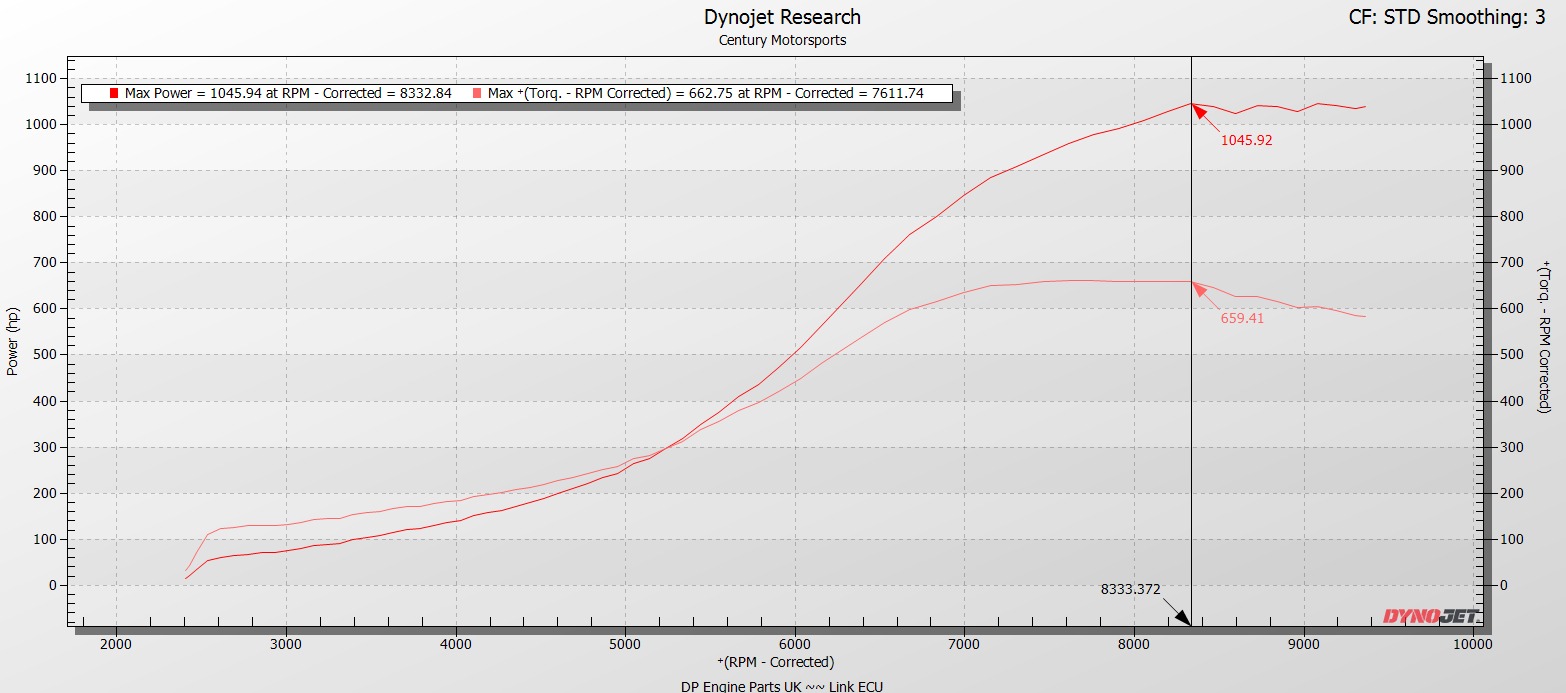This screenshot has width=1566, height=693.
Task: Click the 5000 tick on the RPM axis
Action: (625, 643)
